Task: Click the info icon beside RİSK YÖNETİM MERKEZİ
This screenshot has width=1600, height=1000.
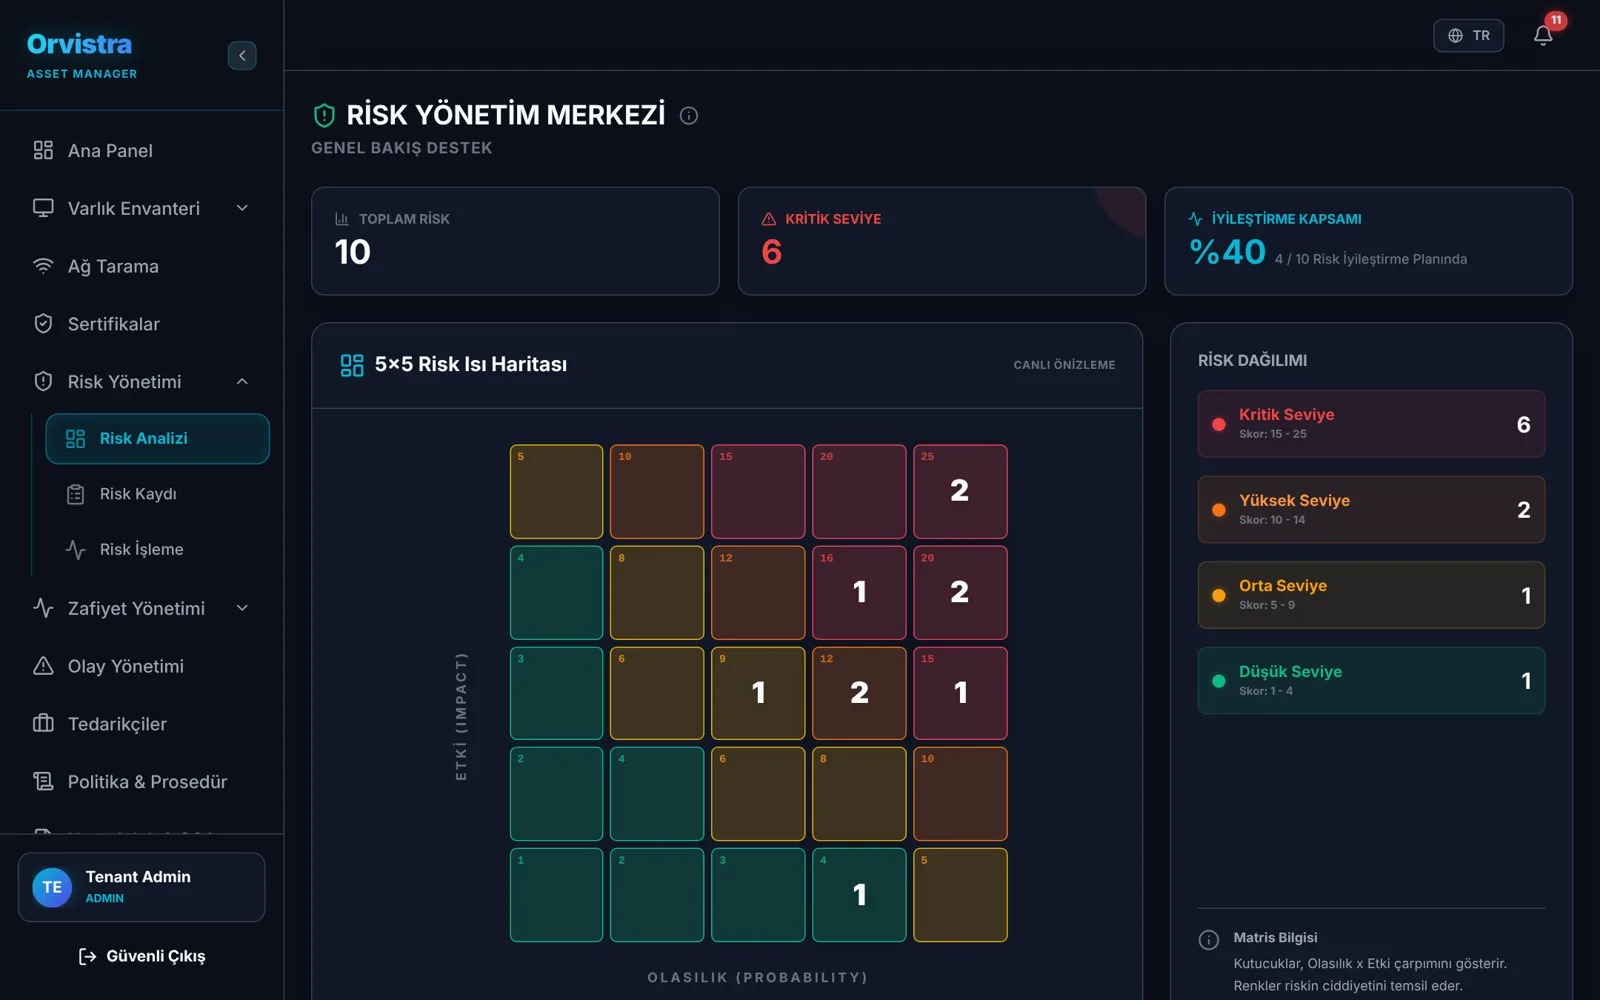Action: click(x=689, y=115)
